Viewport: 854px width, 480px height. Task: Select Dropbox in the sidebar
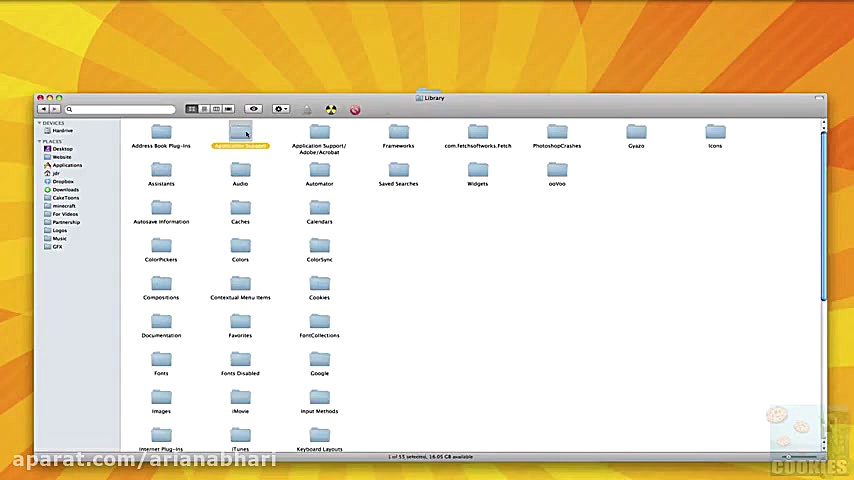(x=62, y=181)
